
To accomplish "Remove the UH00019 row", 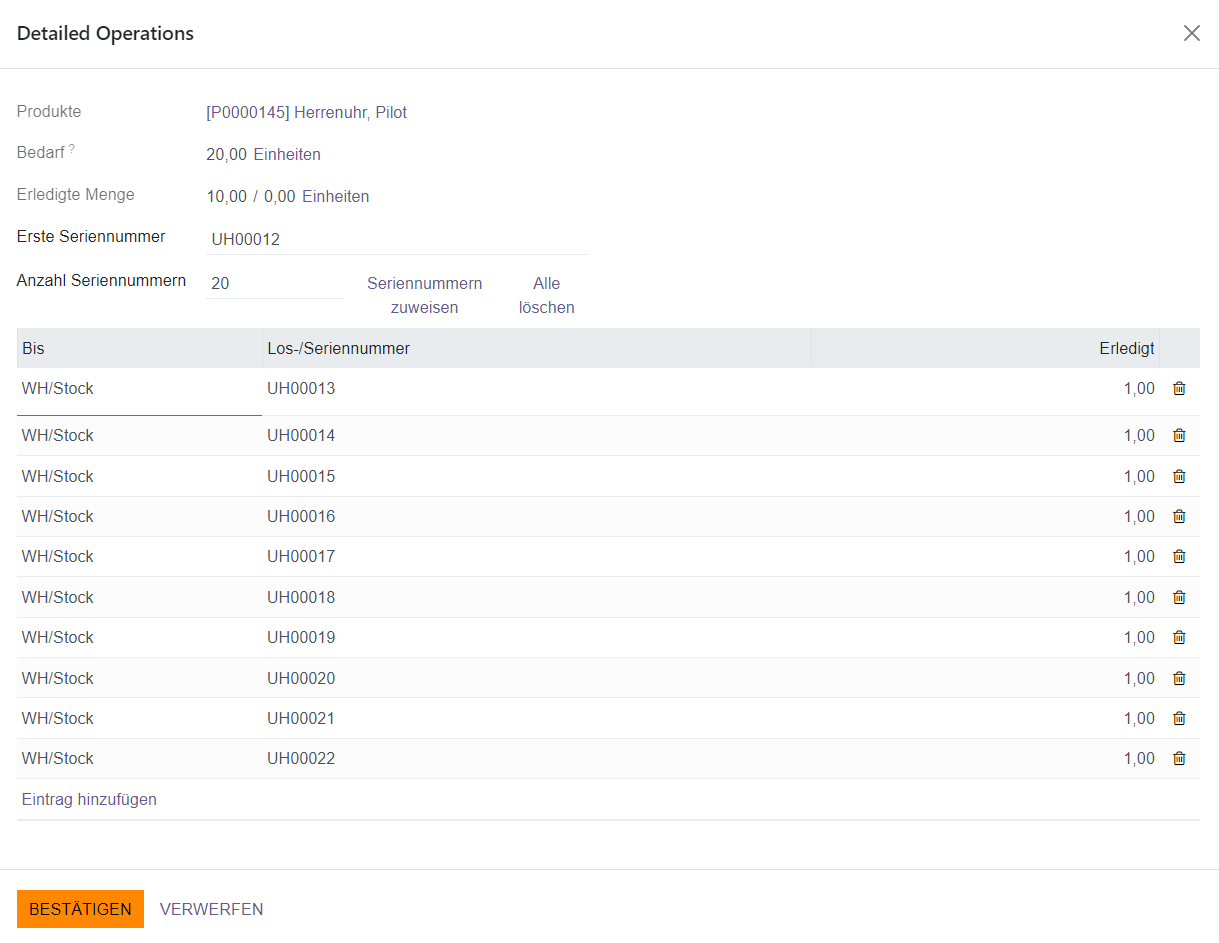I will pyautogui.click(x=1179, y=638).
